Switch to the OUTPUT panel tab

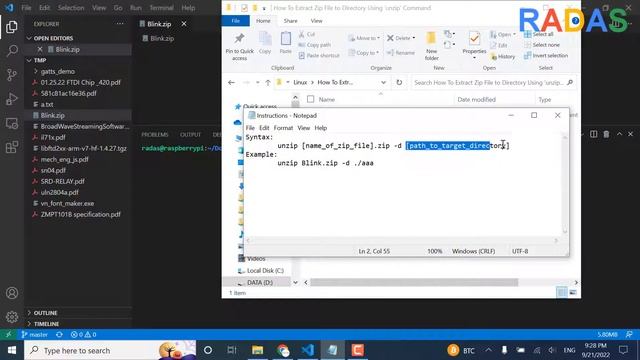(x=190, y=135)
